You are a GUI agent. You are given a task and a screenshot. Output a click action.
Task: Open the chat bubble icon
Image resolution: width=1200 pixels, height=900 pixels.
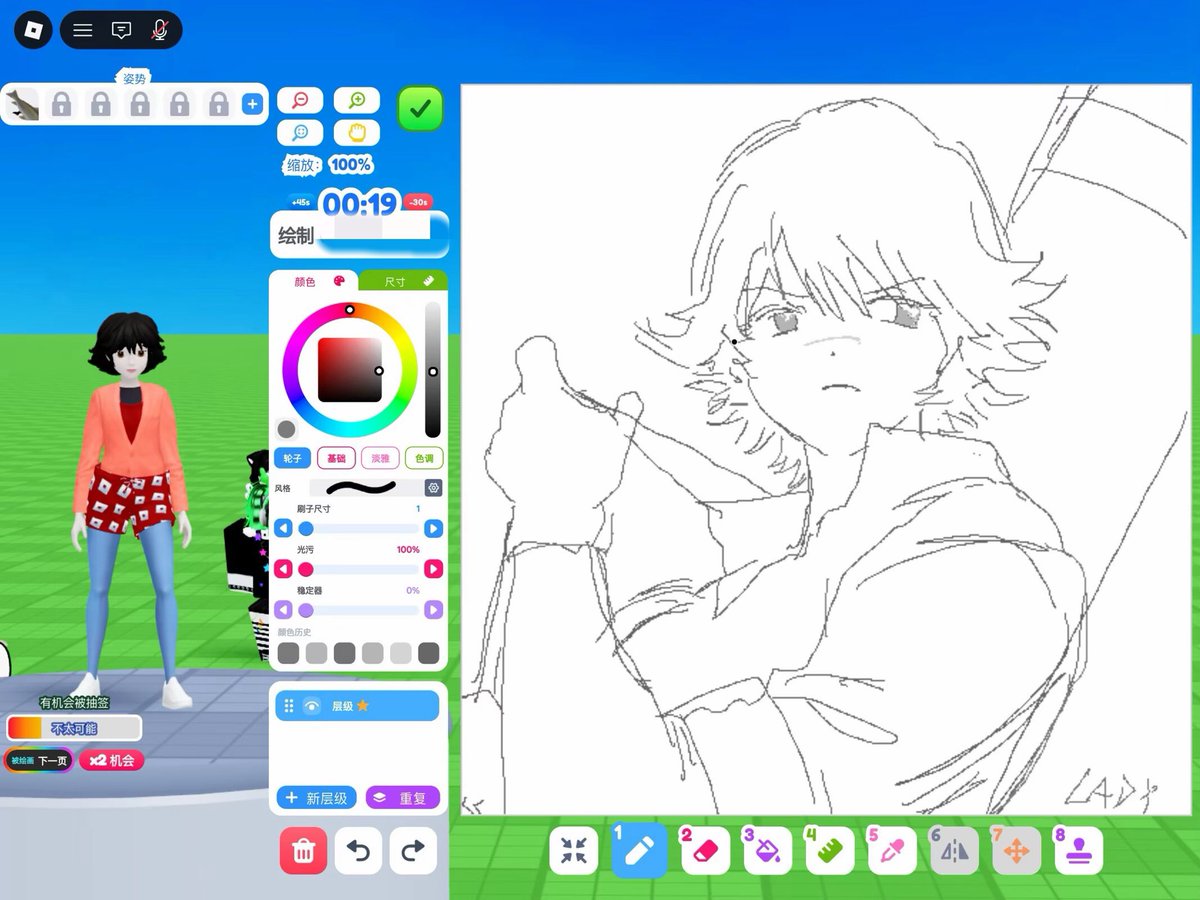coord(121,30)
